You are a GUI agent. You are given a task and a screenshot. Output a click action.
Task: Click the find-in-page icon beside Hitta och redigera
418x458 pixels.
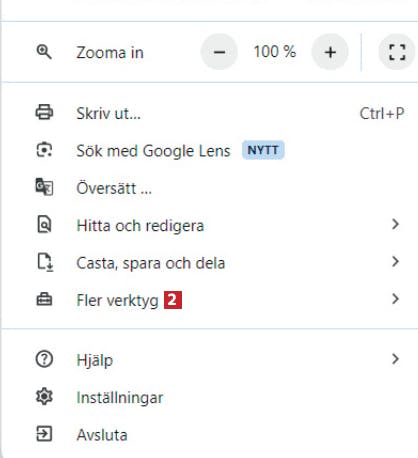44,224
